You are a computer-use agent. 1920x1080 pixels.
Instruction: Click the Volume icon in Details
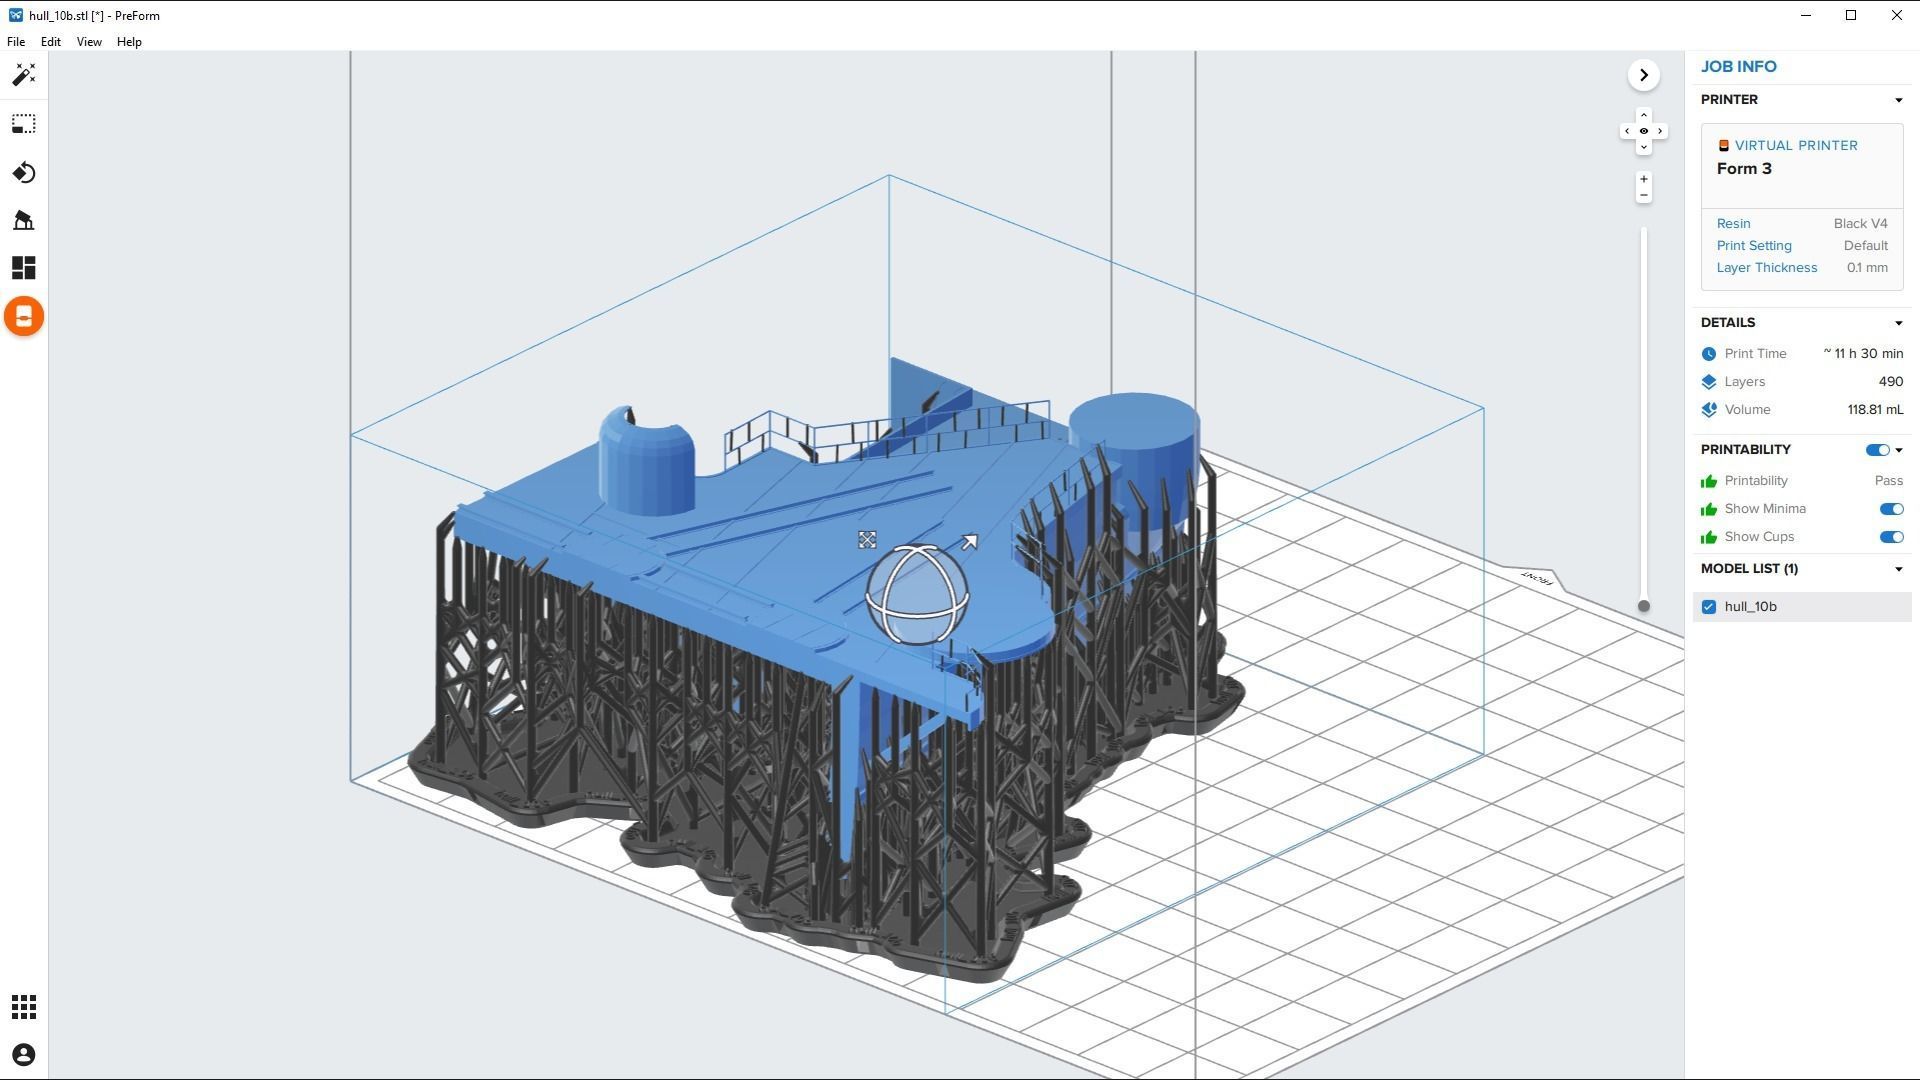pyautogui.click(x=1709, y=410)
